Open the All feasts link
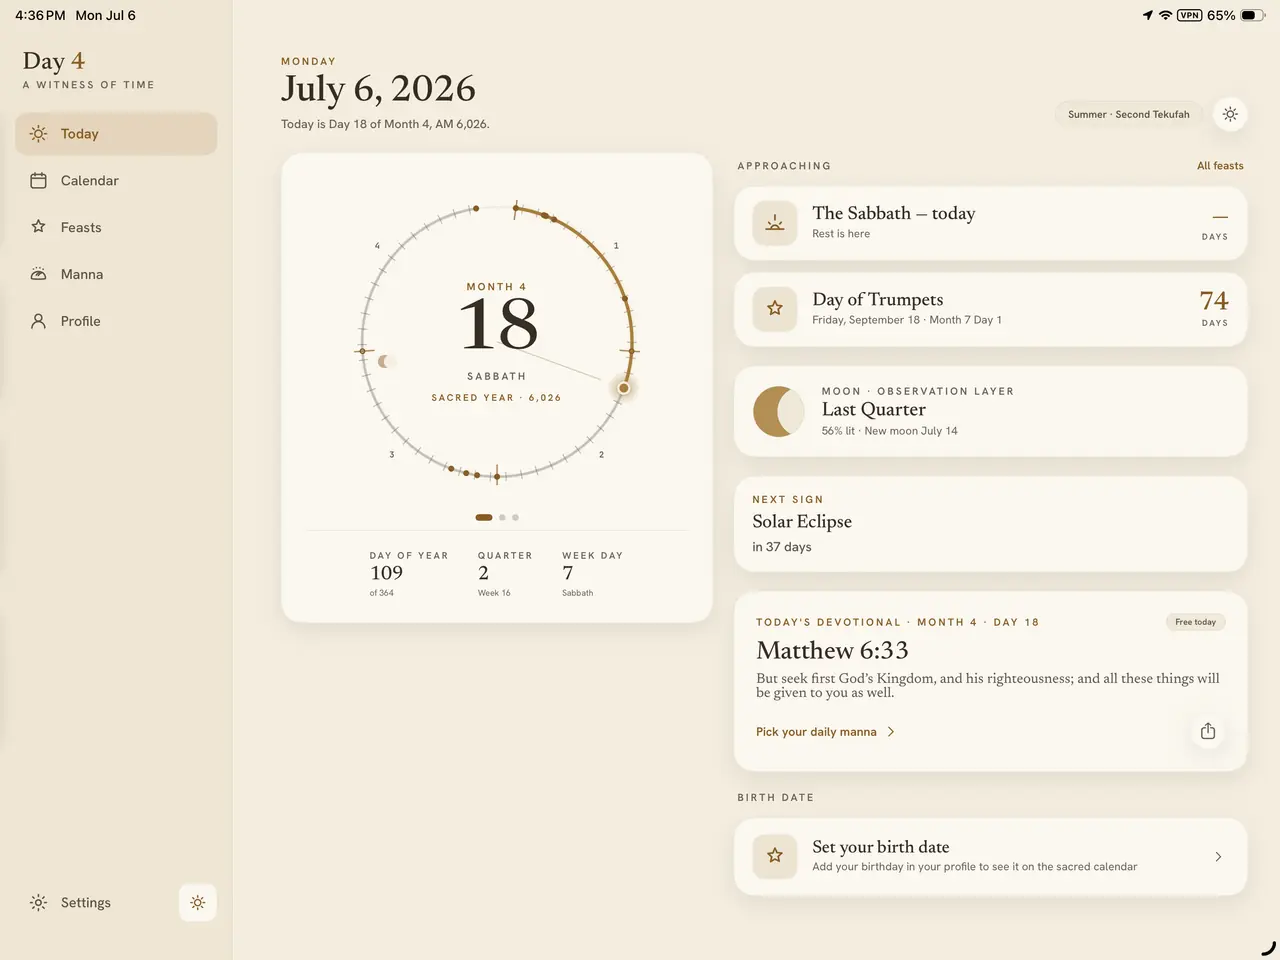1280x960 pixels. coord(1220,166)
